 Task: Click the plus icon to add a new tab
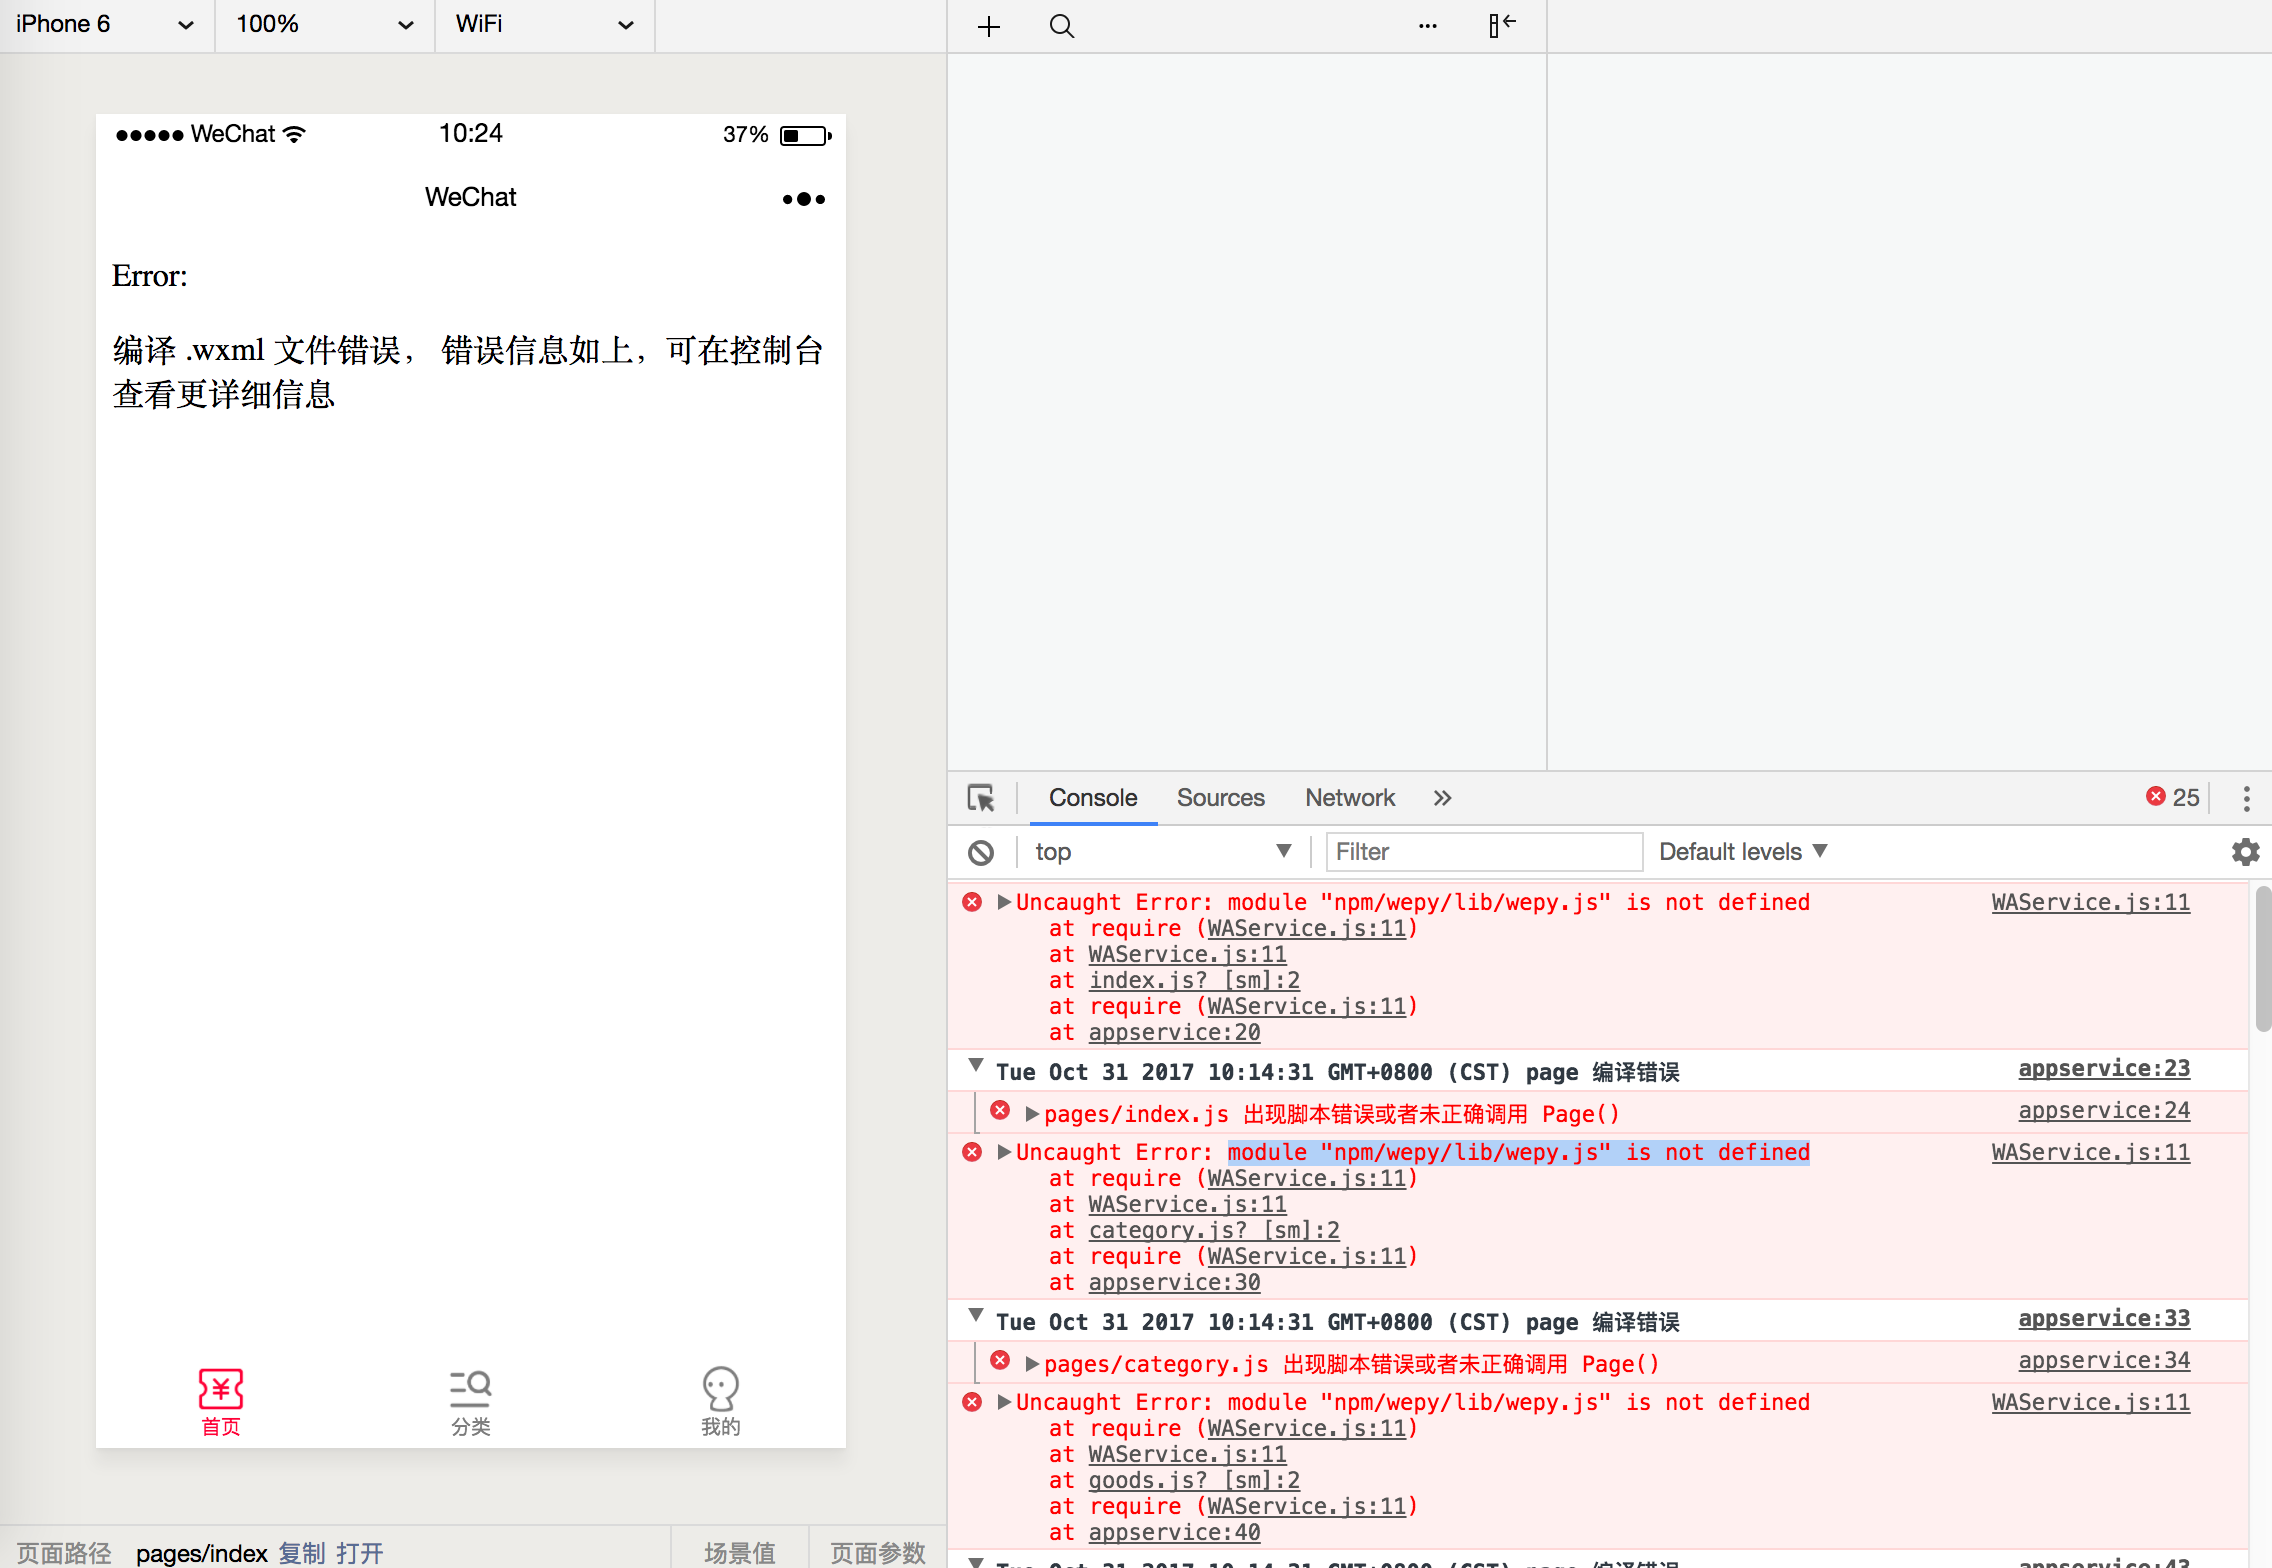[x=989, y=26]
